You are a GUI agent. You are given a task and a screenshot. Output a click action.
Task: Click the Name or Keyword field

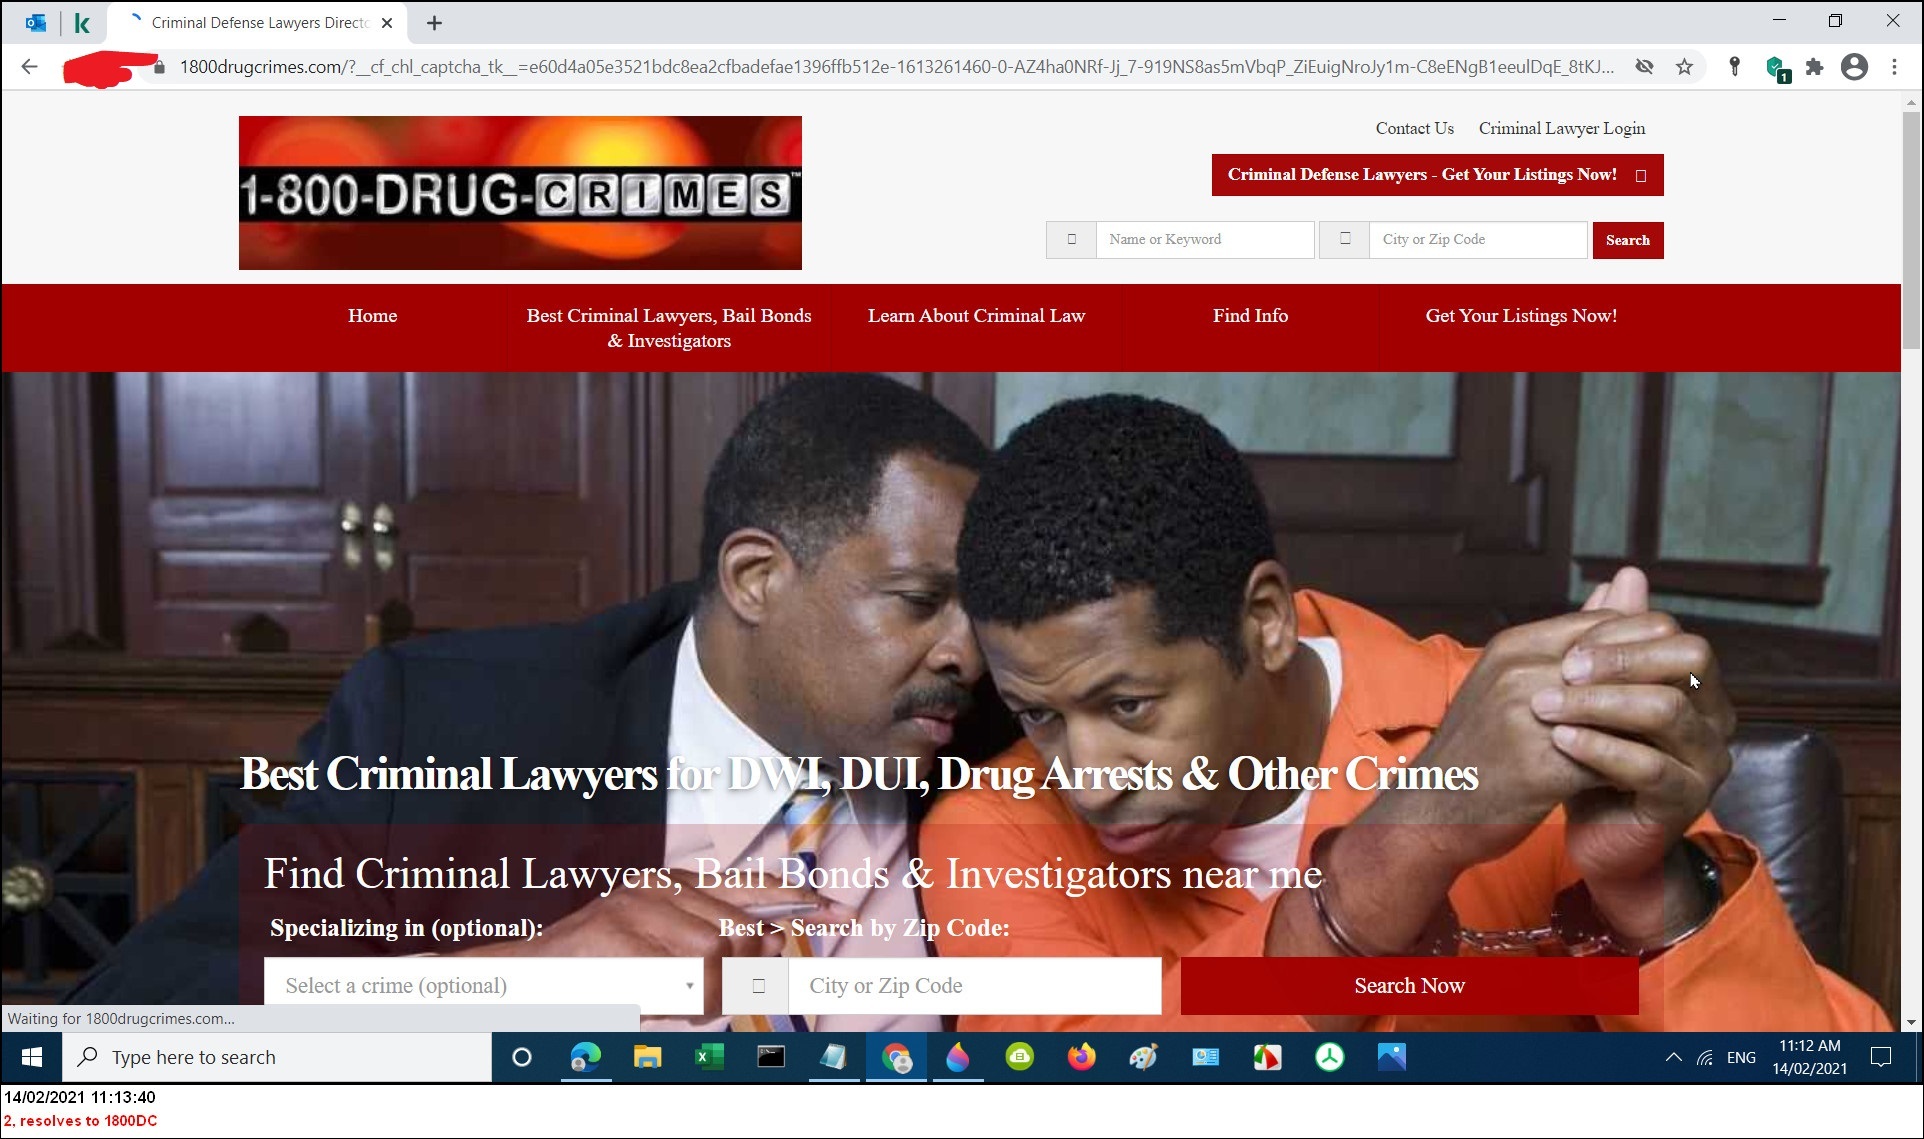1204,240
